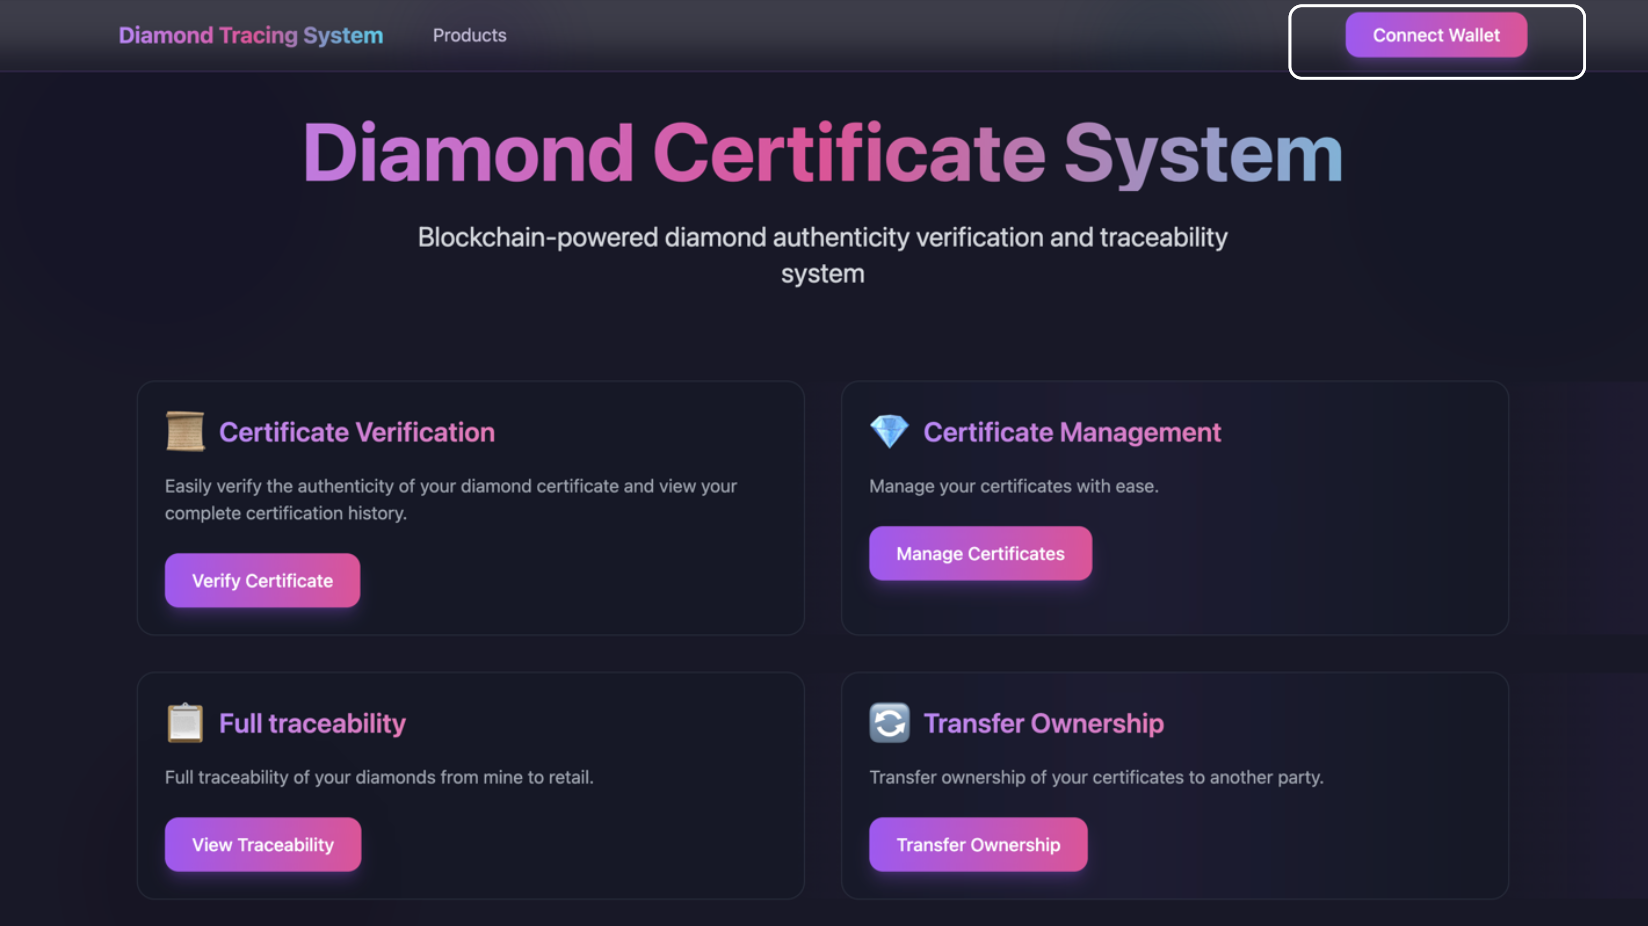Click the Transfer Ownership button
The height and width of the screenshot is (926, 1648).
pyautogui.click(x=978, y=844)
